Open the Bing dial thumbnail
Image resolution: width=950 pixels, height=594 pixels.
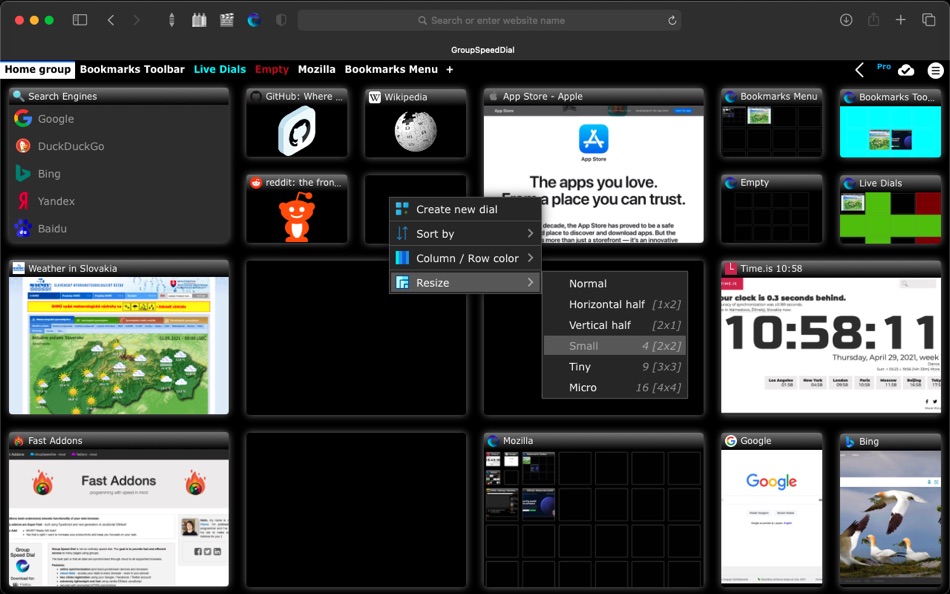click(x=890, y=510)
